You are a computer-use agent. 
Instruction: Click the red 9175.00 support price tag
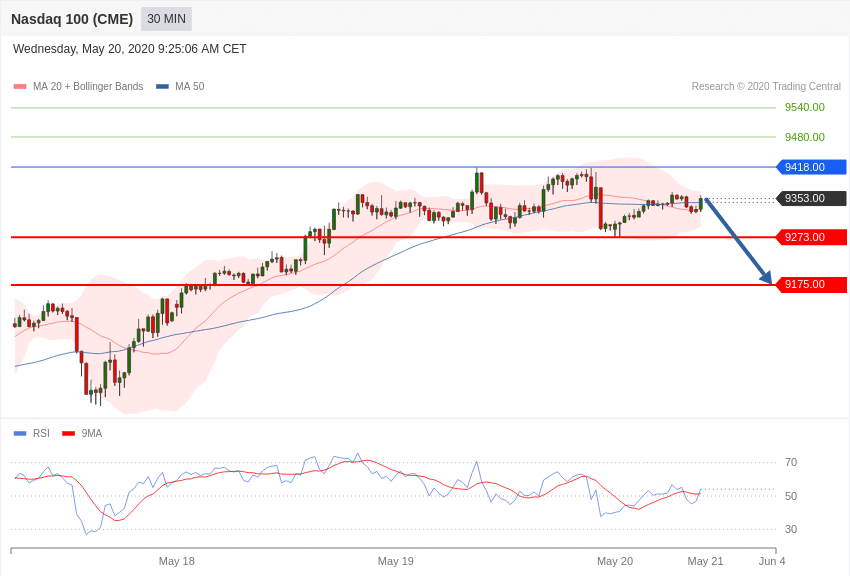pyautogui.click(x=812, y=284)
